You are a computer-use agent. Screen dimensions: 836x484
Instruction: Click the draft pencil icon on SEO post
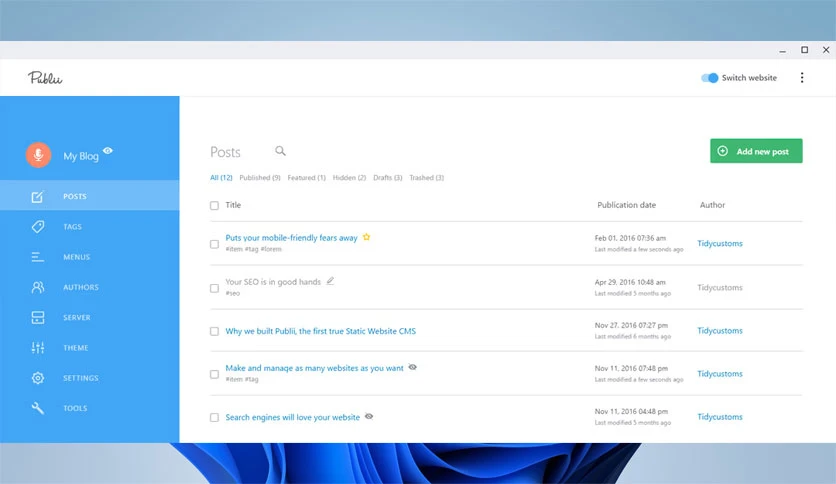pos(330,281)
